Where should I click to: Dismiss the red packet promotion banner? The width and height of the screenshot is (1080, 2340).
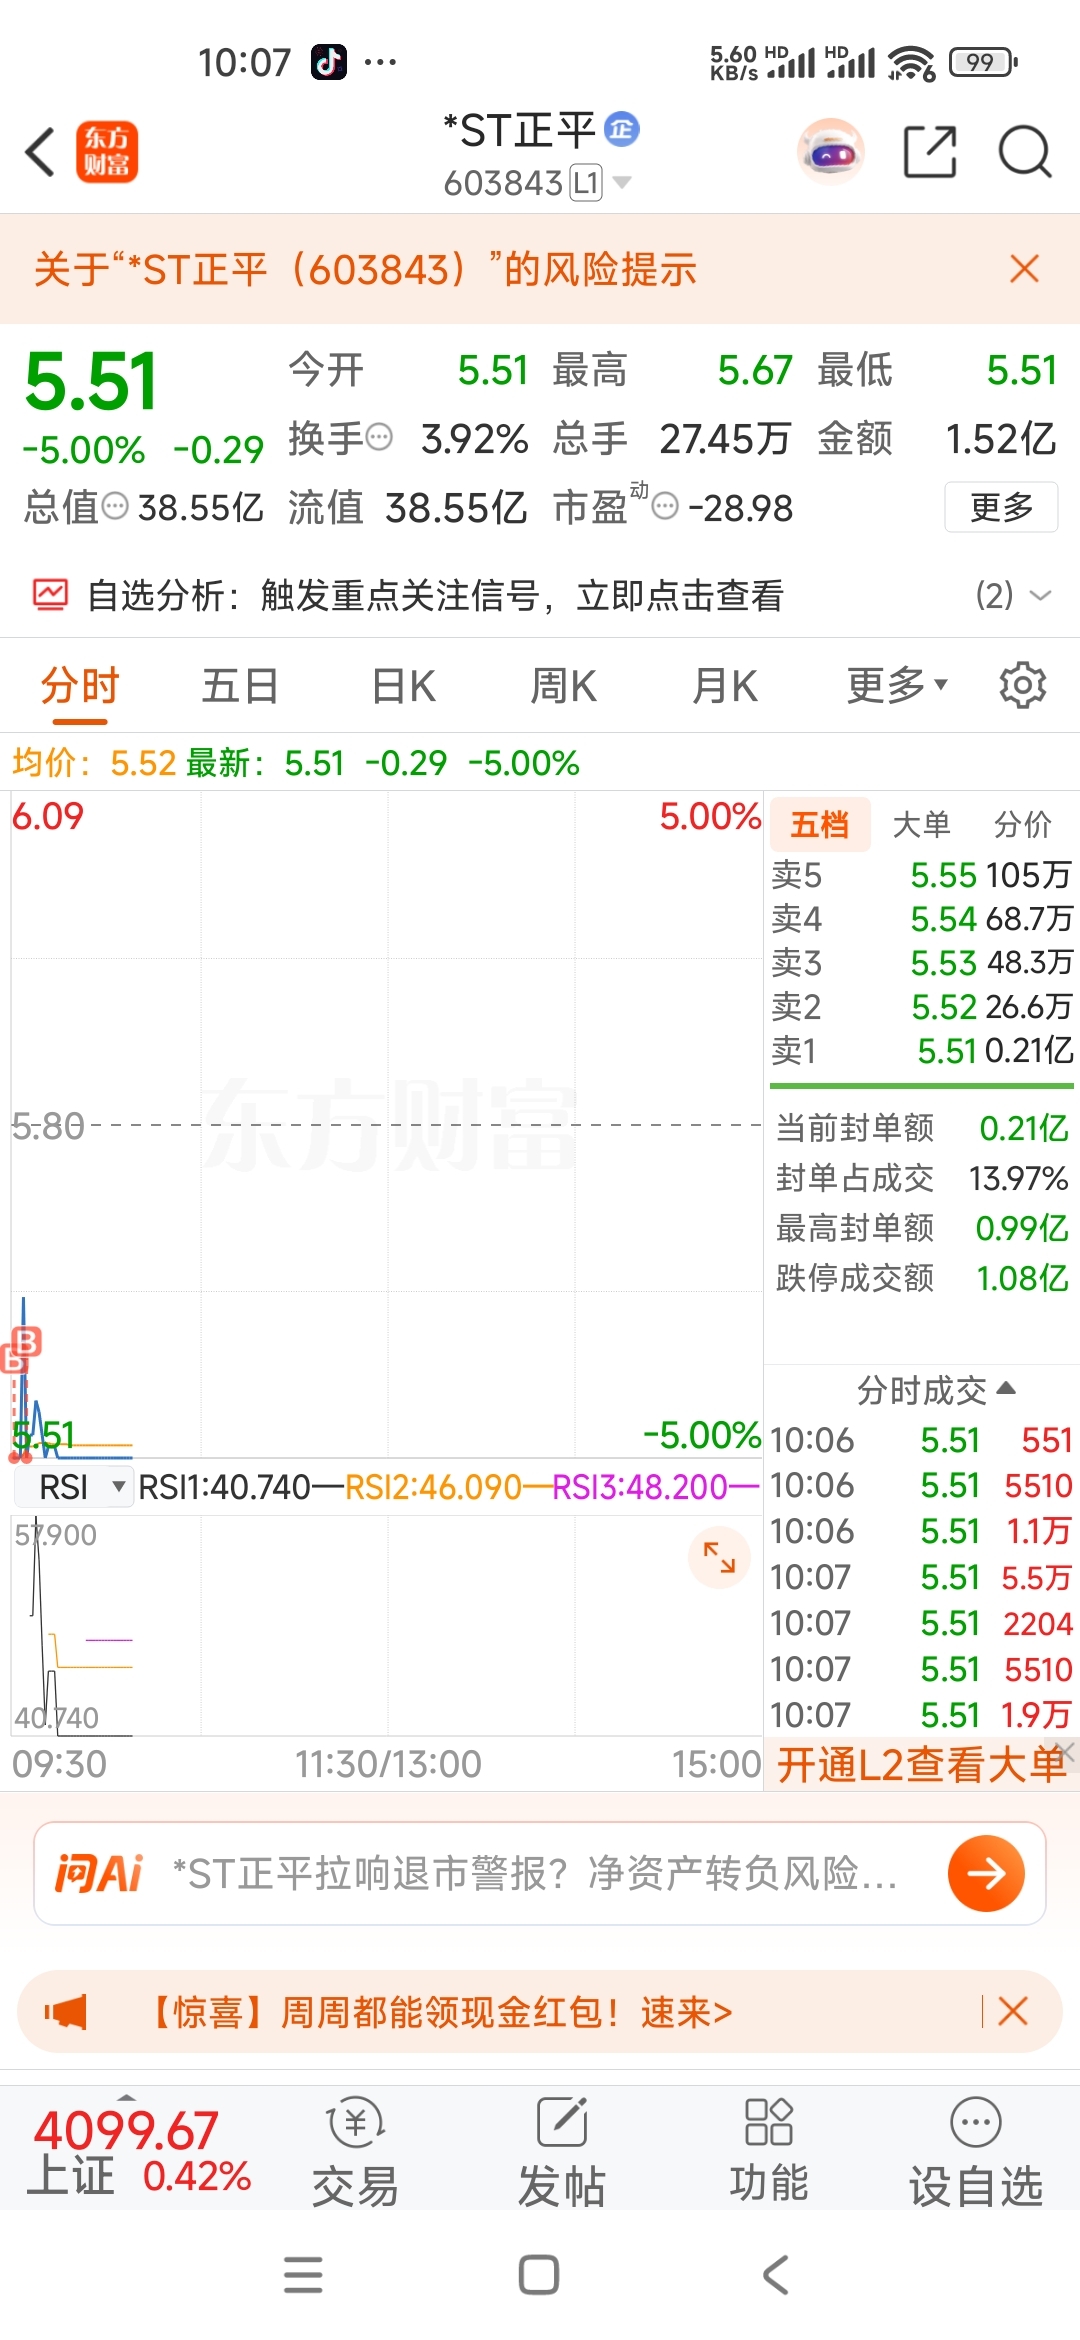[1013, 2011]
